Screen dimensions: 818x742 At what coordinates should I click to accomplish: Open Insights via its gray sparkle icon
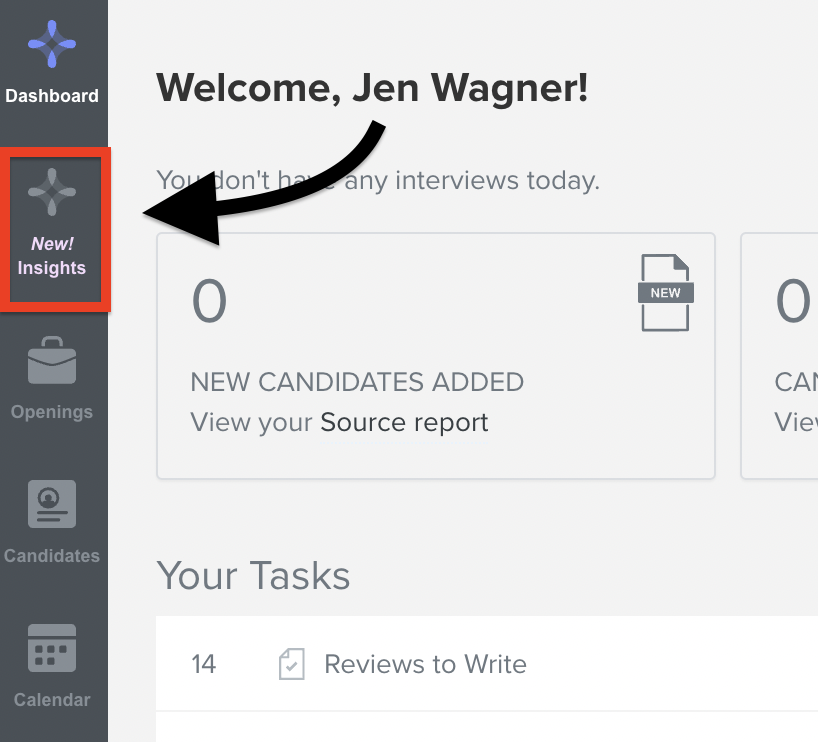coord(52,192)
